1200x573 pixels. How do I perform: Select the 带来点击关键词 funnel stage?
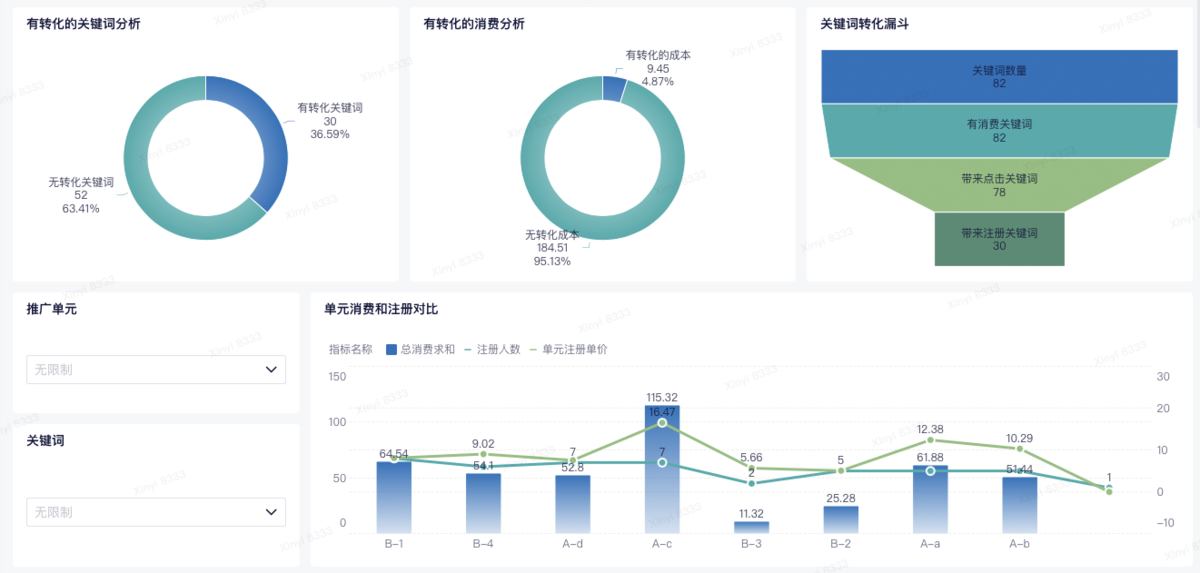click(1000, 184)
